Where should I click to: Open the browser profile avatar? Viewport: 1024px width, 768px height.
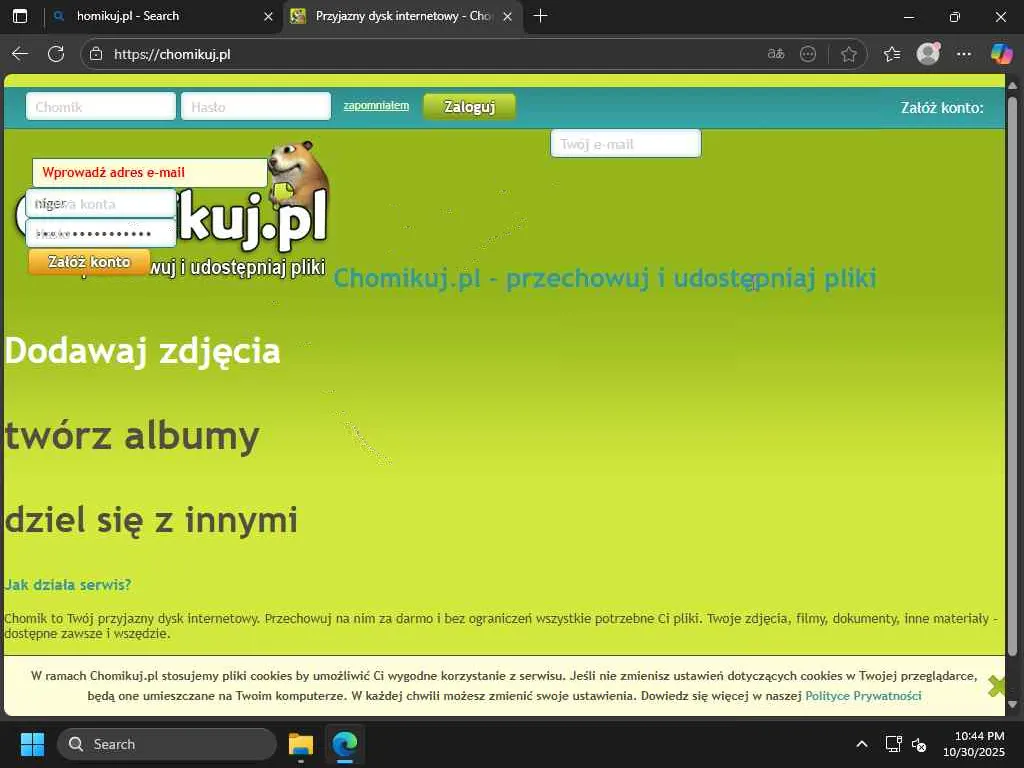pos(928,54)
